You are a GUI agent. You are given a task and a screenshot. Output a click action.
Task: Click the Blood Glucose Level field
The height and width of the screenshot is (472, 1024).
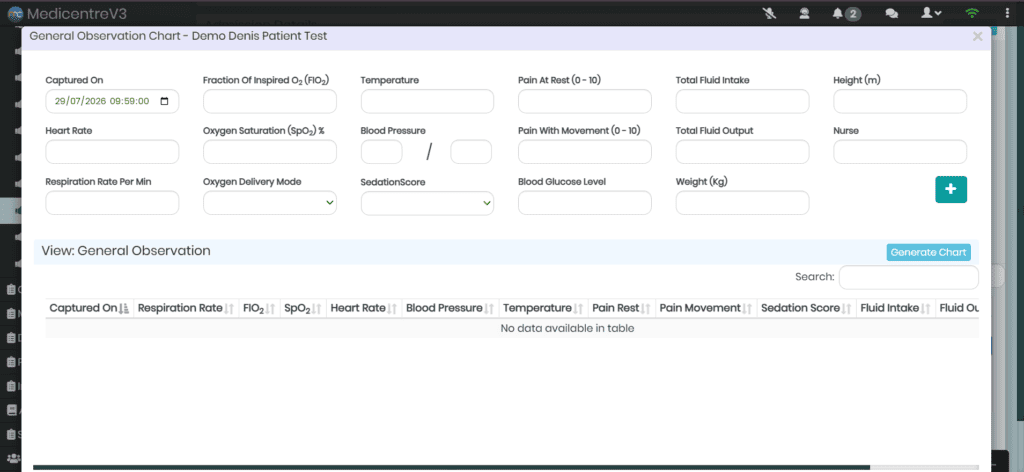pos(584,203)
